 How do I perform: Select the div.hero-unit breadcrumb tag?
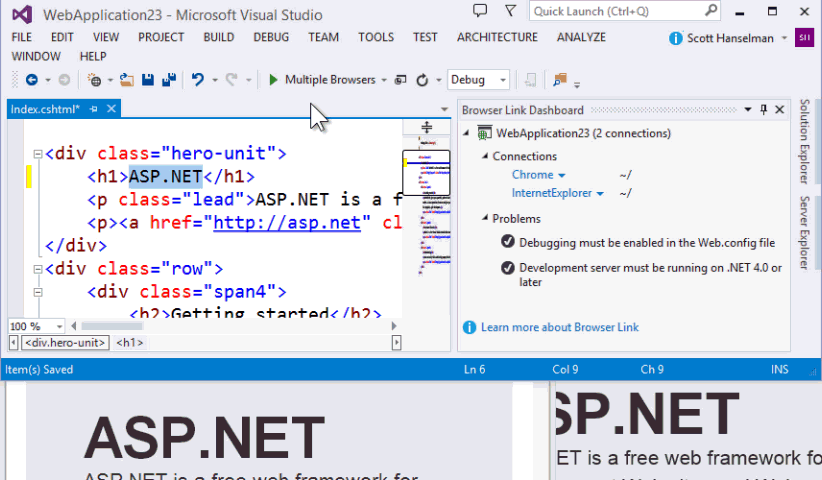(65, 343)
